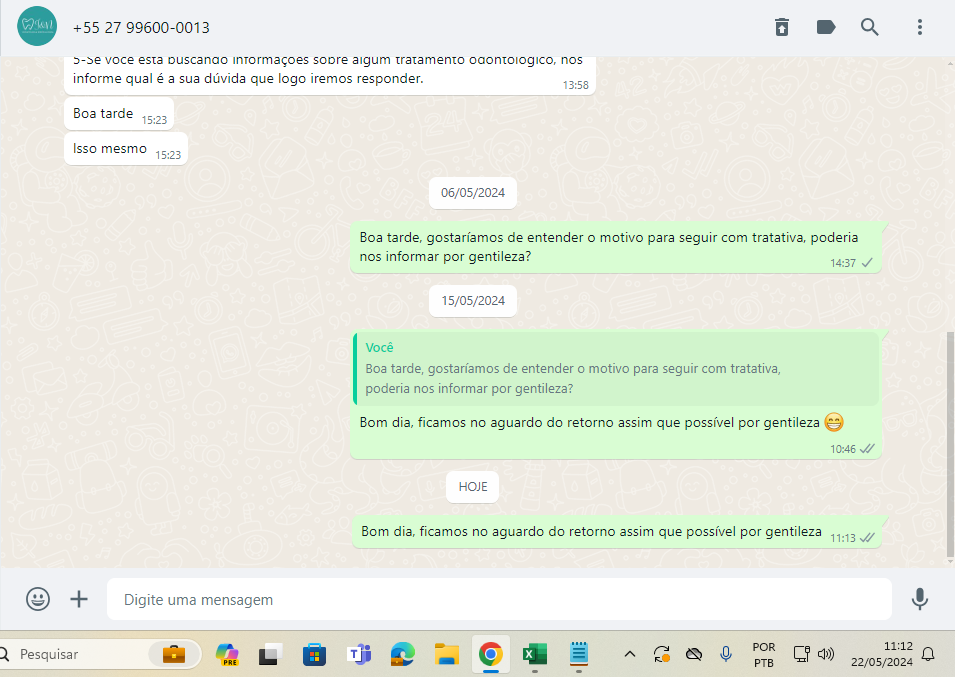Search within this conversation
This screenshot has height=677, width=955.
(869, 27)
